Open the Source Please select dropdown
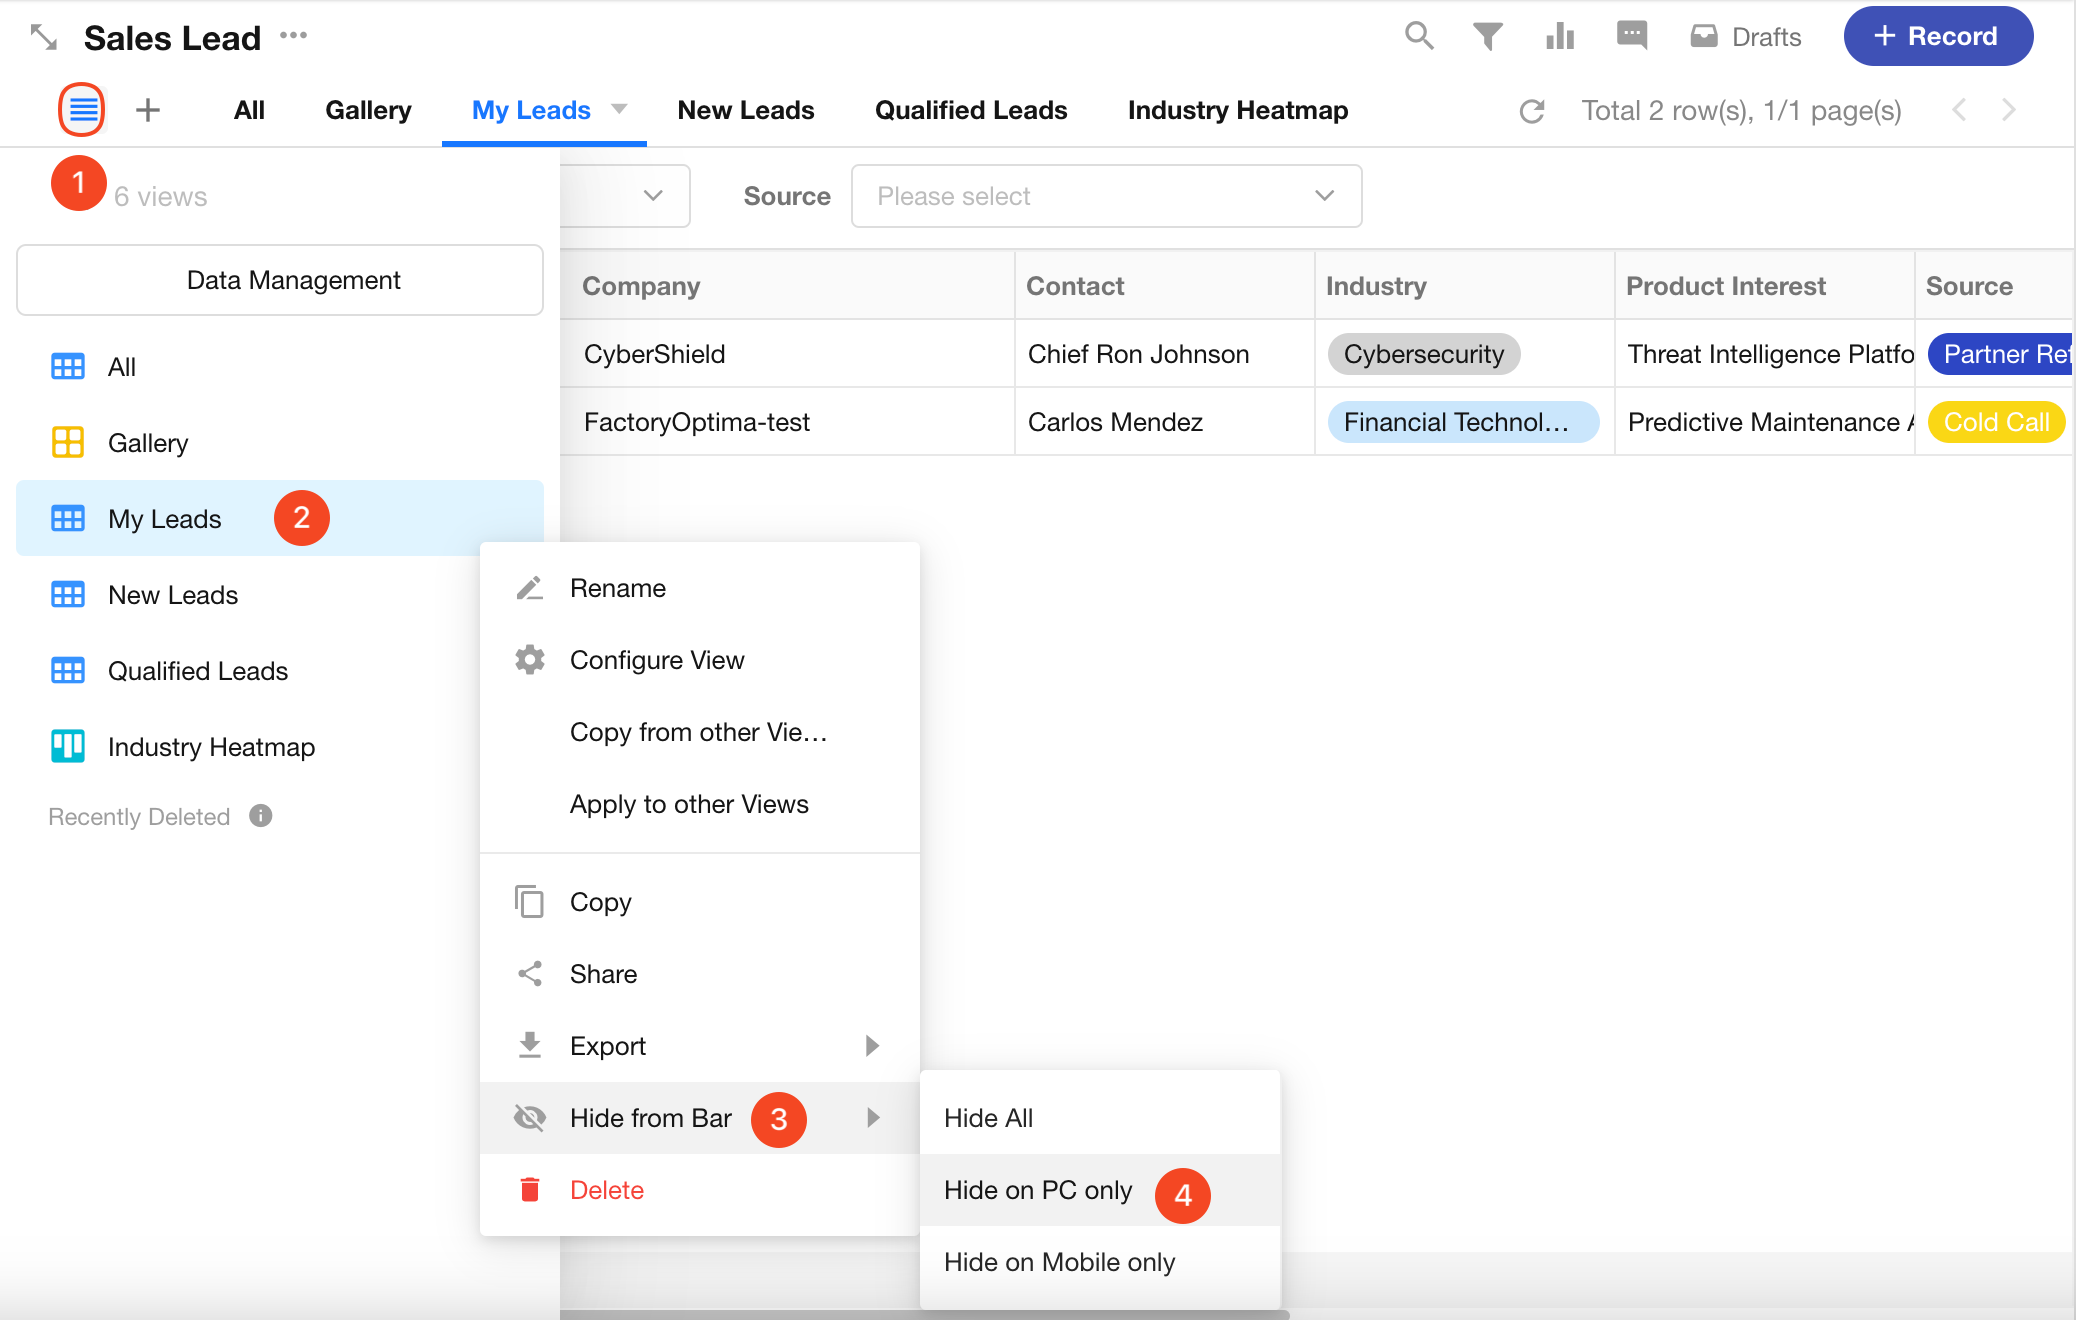 tap(1106, 196)
